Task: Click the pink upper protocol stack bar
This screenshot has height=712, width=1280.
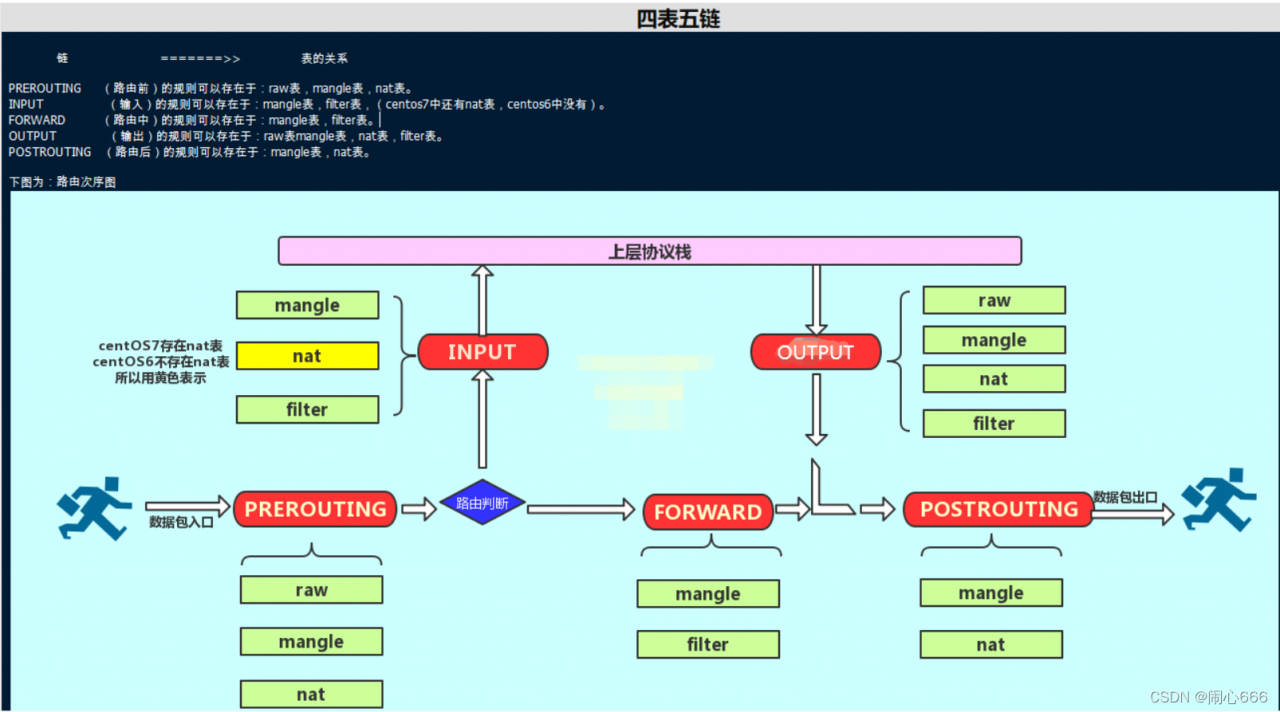Action: click(650, 251)
